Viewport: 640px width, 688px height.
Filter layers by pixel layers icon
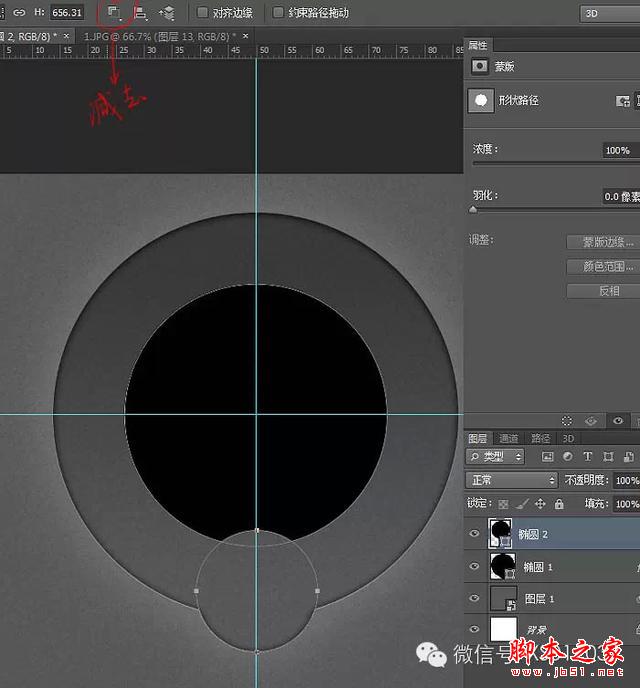pyautogui.click(x=547, y=457)
